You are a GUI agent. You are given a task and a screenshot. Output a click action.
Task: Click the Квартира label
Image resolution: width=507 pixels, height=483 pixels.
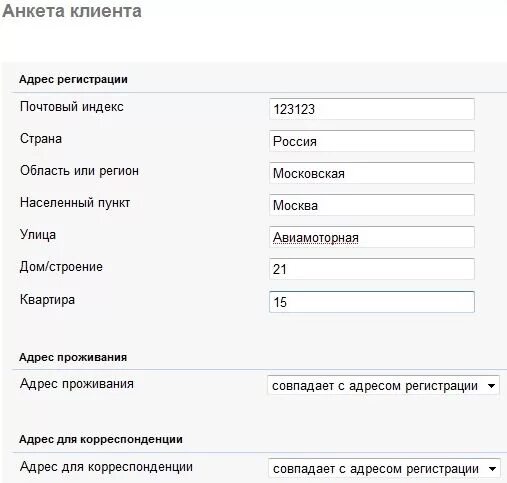(x=47, y=299)
